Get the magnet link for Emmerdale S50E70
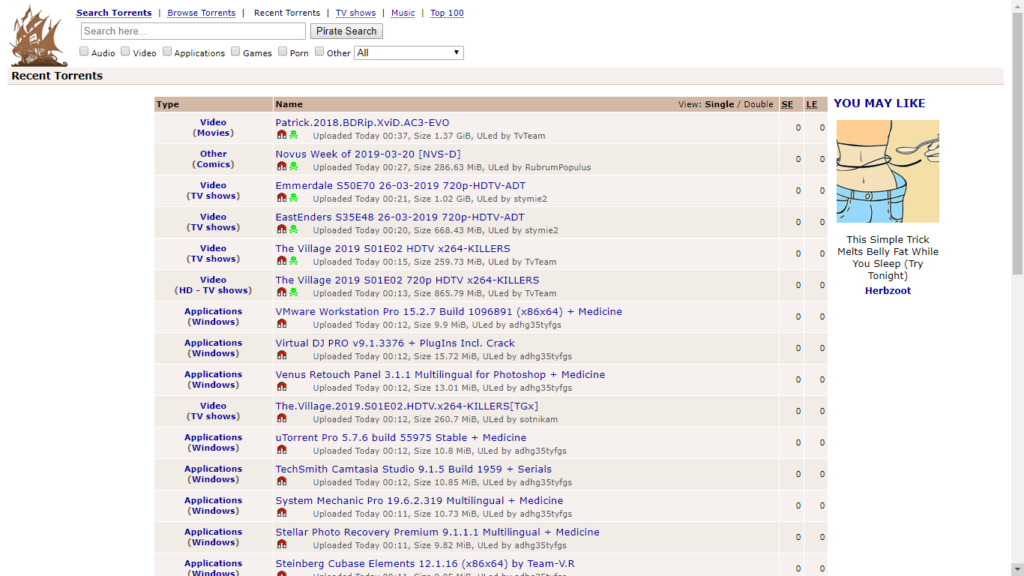 click(281, 197)
